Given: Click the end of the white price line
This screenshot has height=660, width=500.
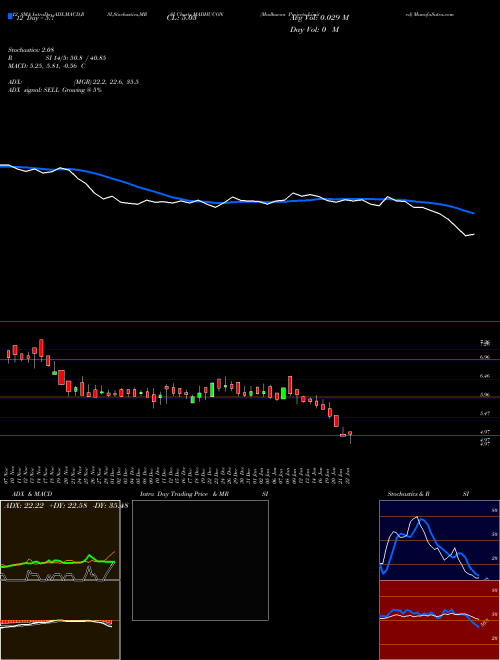Looking at the screenshot, I should click(474, 234).
